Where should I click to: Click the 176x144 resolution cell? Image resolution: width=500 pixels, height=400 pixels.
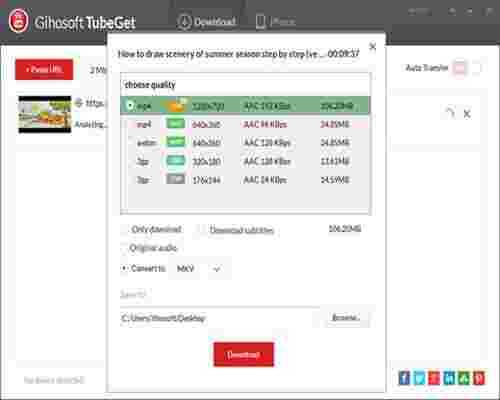(206, 180)
